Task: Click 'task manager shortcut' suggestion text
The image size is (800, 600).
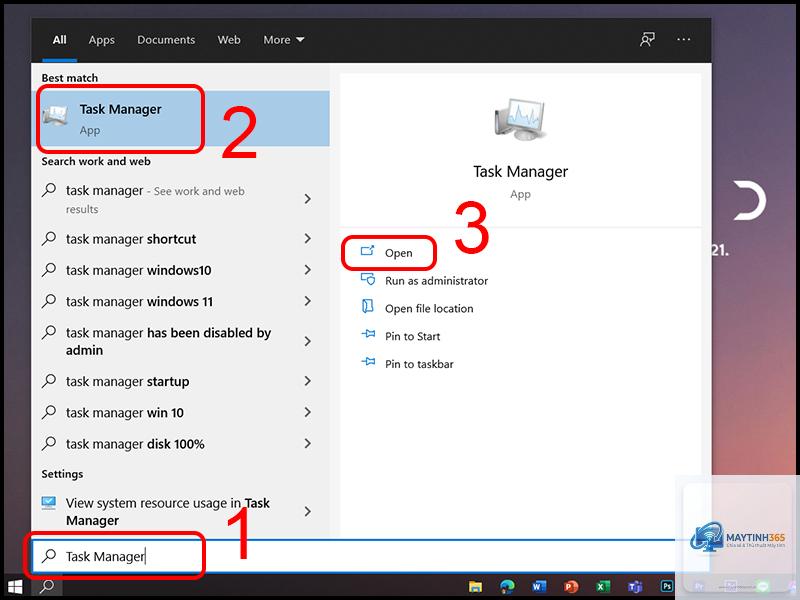Action: pos(131,239)
